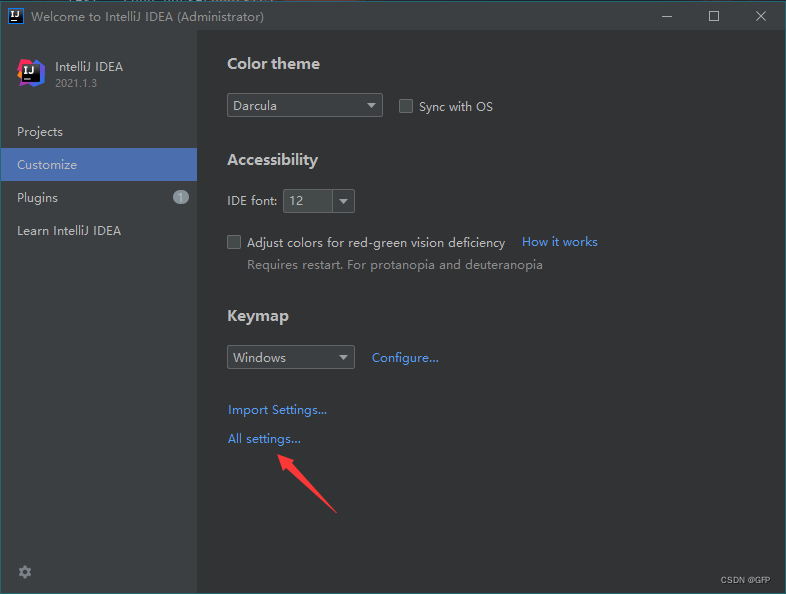This screenshot has height=594, width=786.
Task: Click the version text 2021.1.3
Action: pyautogui.click(x=76, y=83)
